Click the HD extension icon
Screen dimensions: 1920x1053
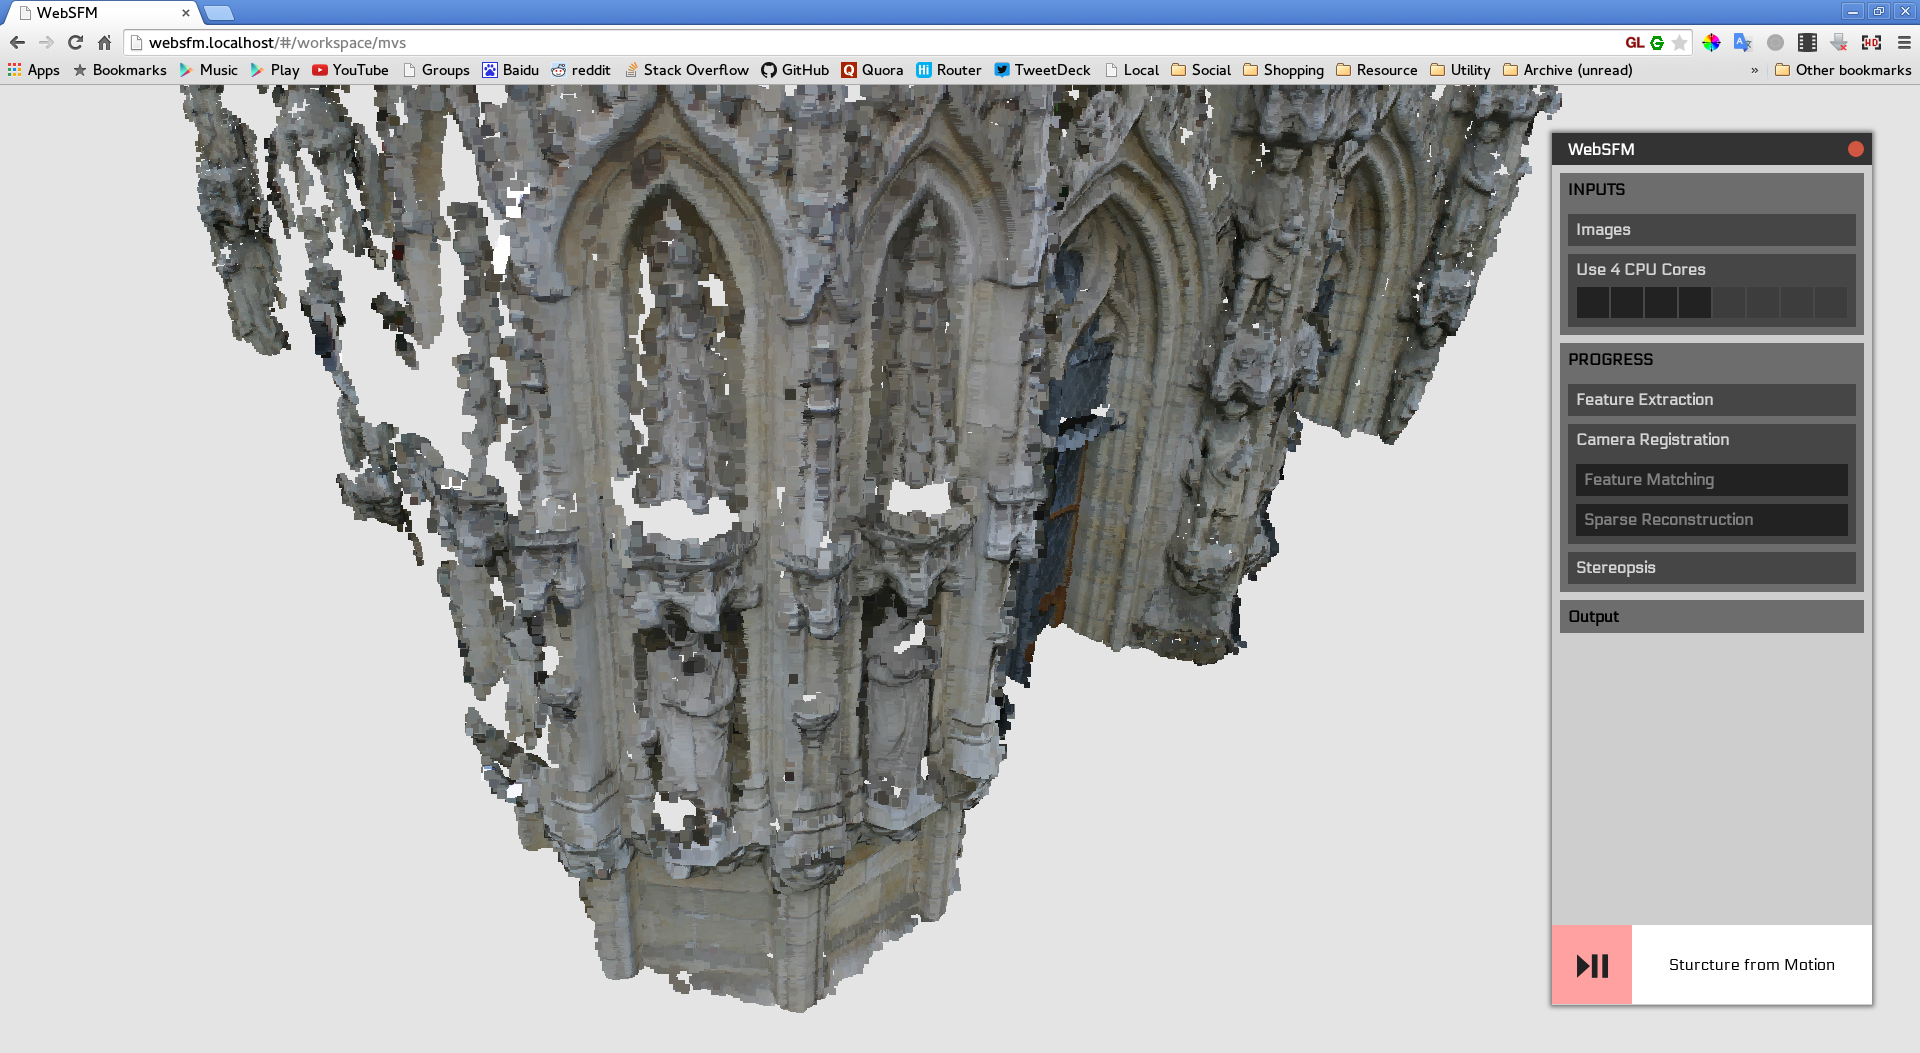tap(1871, 42)
